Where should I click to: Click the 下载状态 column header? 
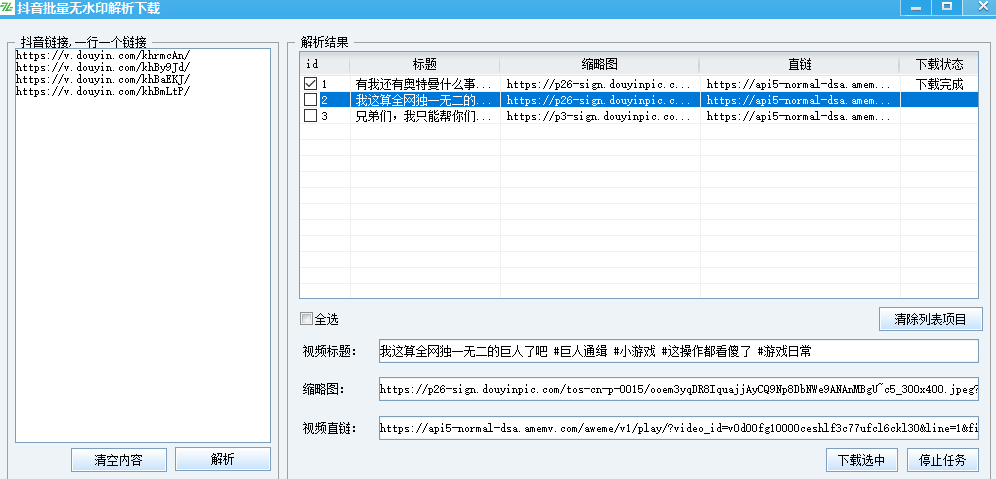[x=939, y=64]
